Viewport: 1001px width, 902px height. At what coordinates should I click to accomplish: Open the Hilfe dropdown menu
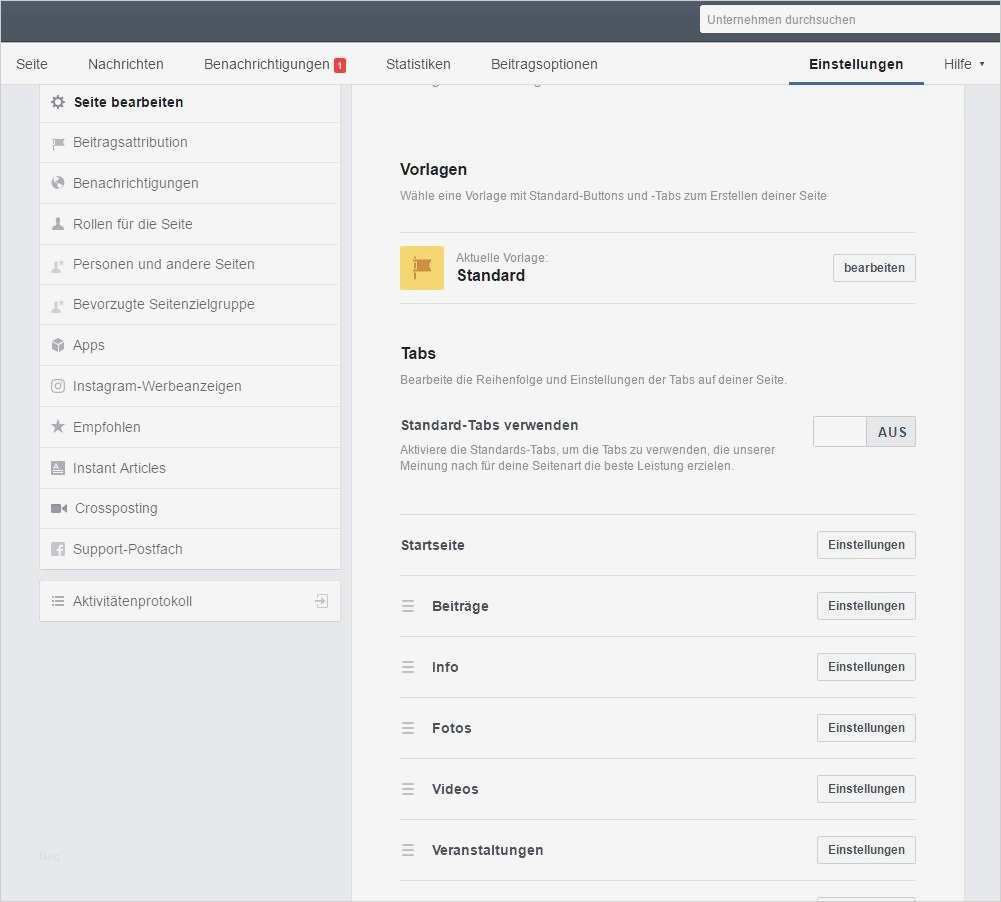click(x=964, y=64)
